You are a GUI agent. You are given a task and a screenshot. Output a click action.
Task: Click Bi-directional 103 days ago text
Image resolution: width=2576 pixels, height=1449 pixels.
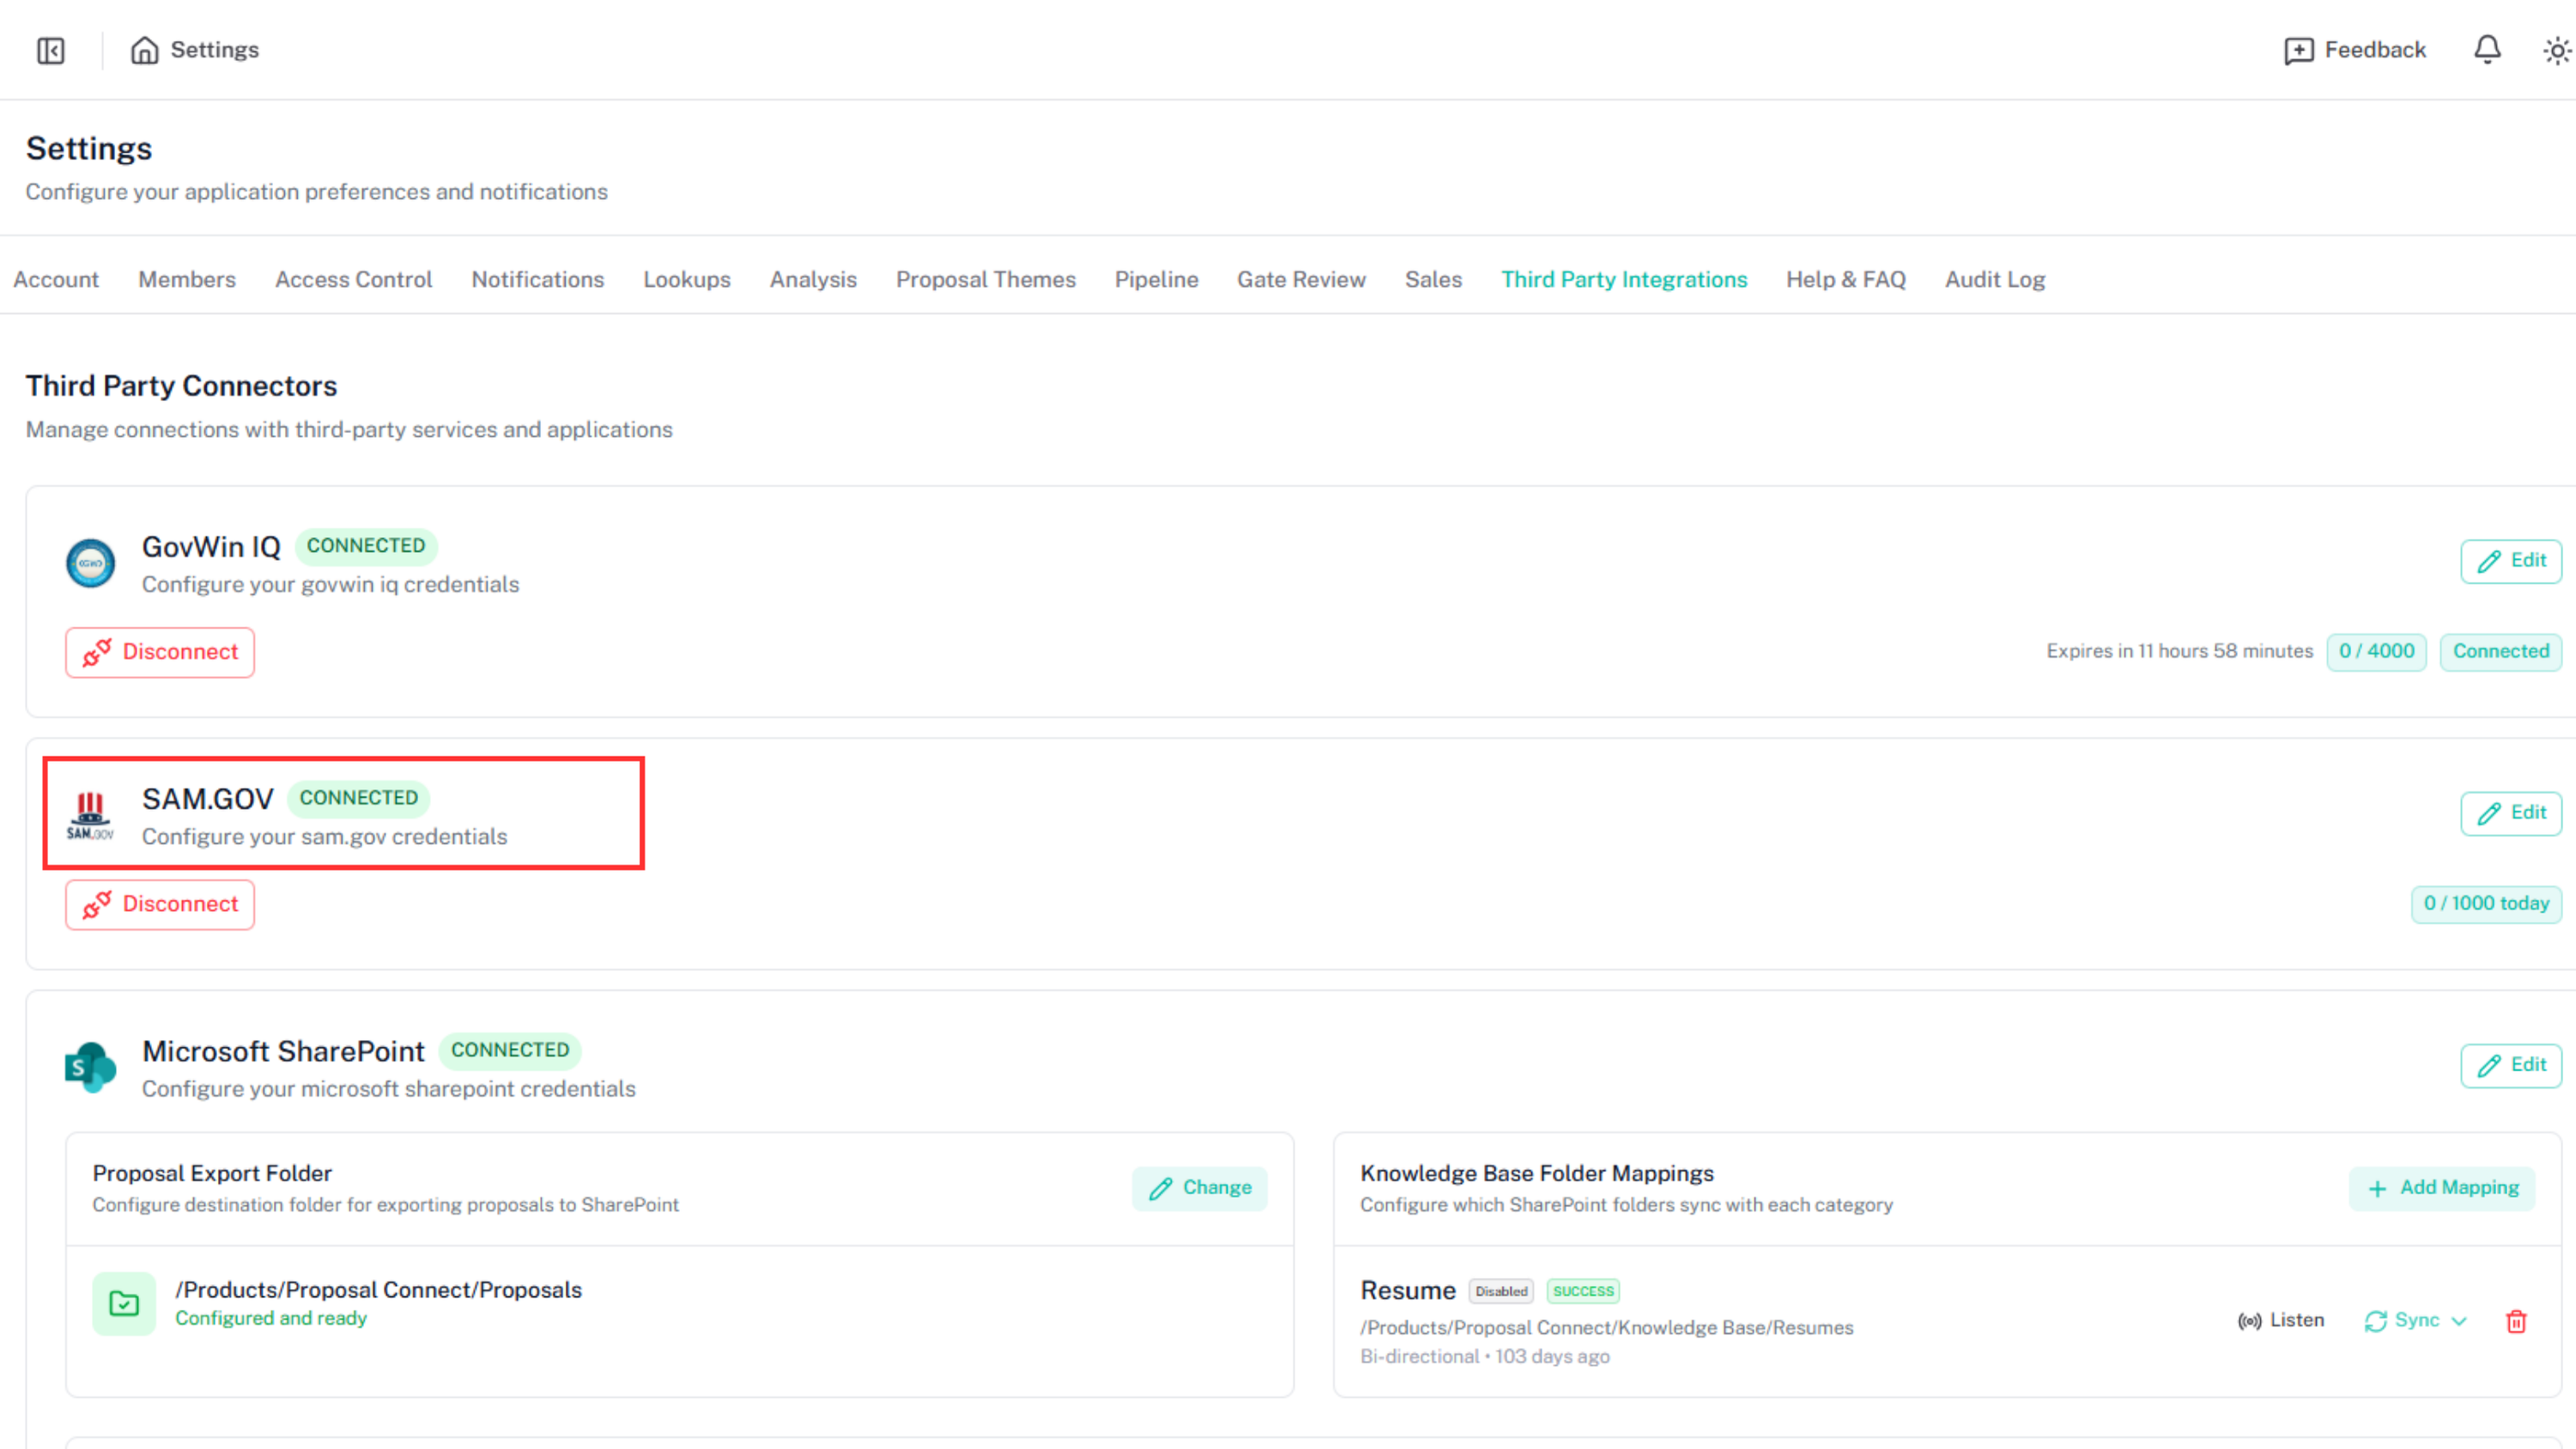pyautogui.click(x=1485, y=1356)
